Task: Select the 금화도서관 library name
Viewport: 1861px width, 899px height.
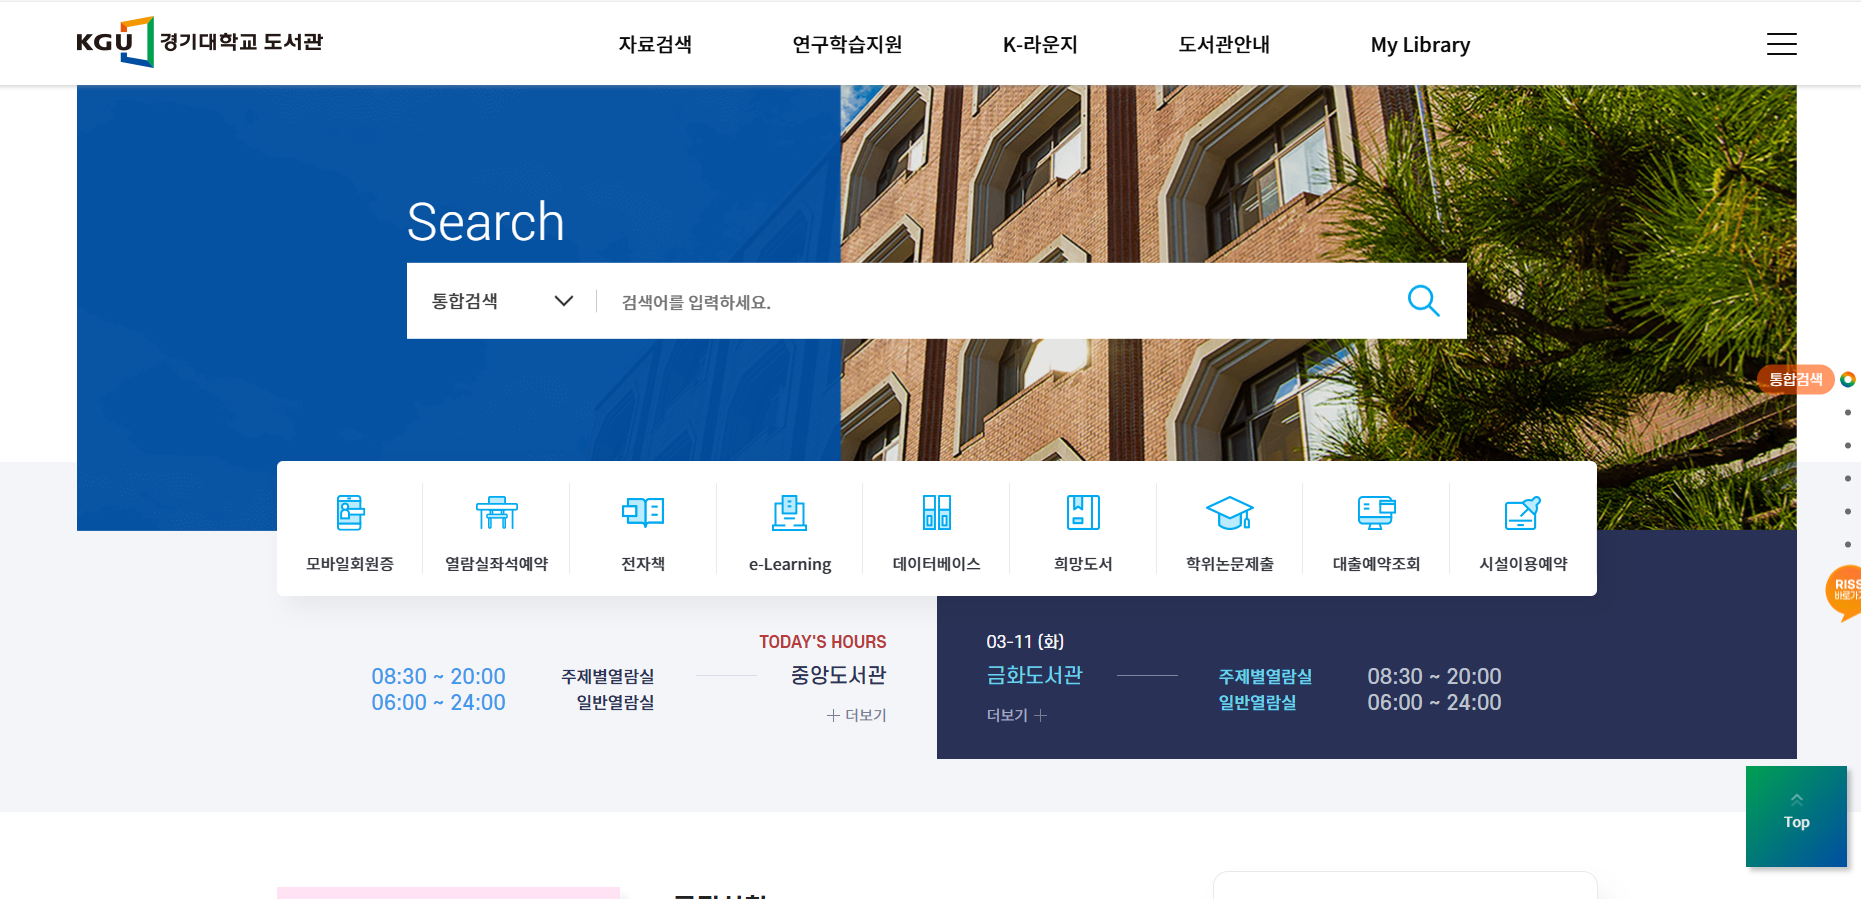Action: 1034,675
